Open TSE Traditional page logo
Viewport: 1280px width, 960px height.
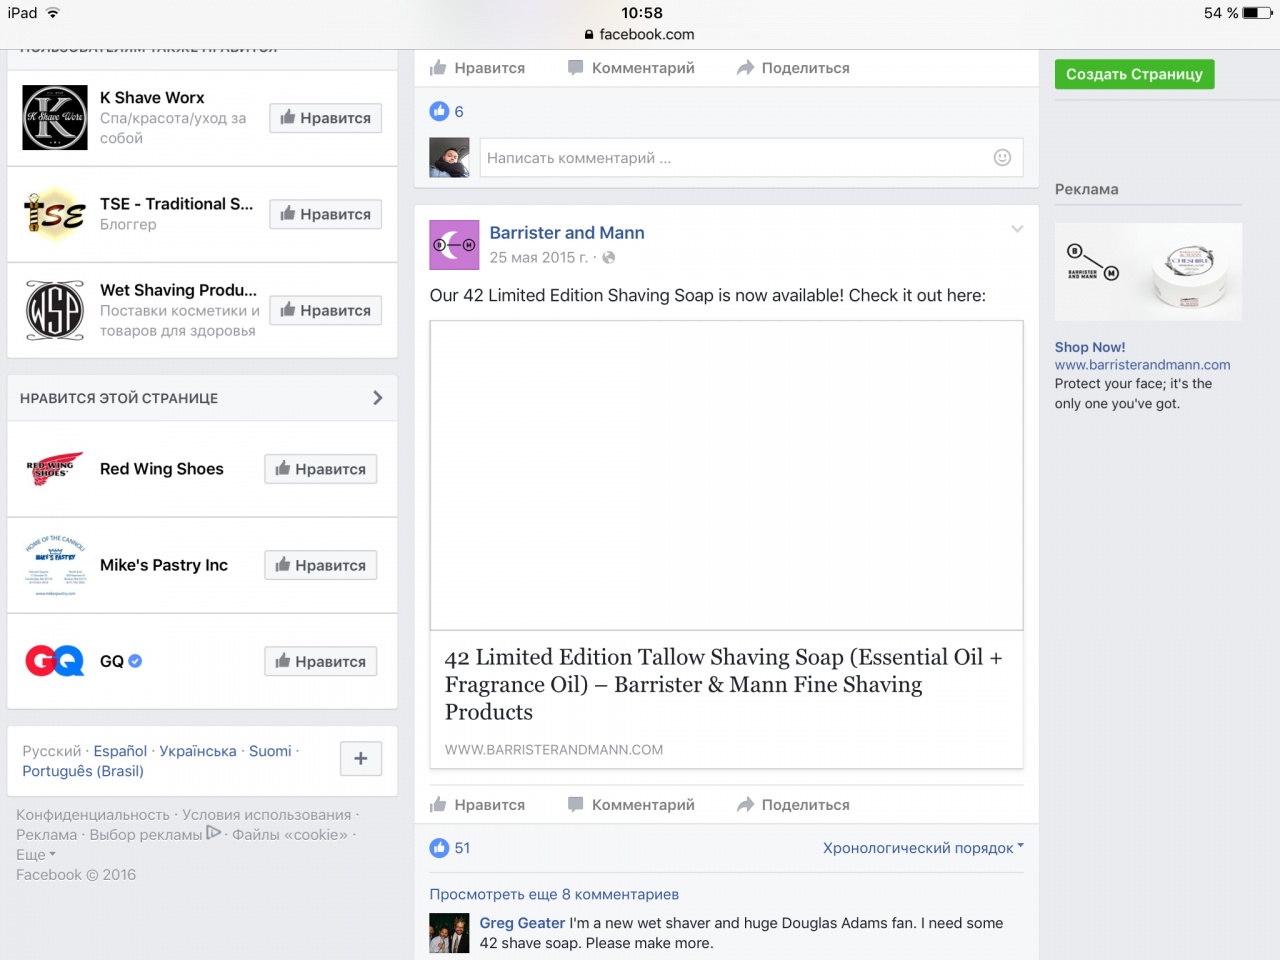point(55,214)
